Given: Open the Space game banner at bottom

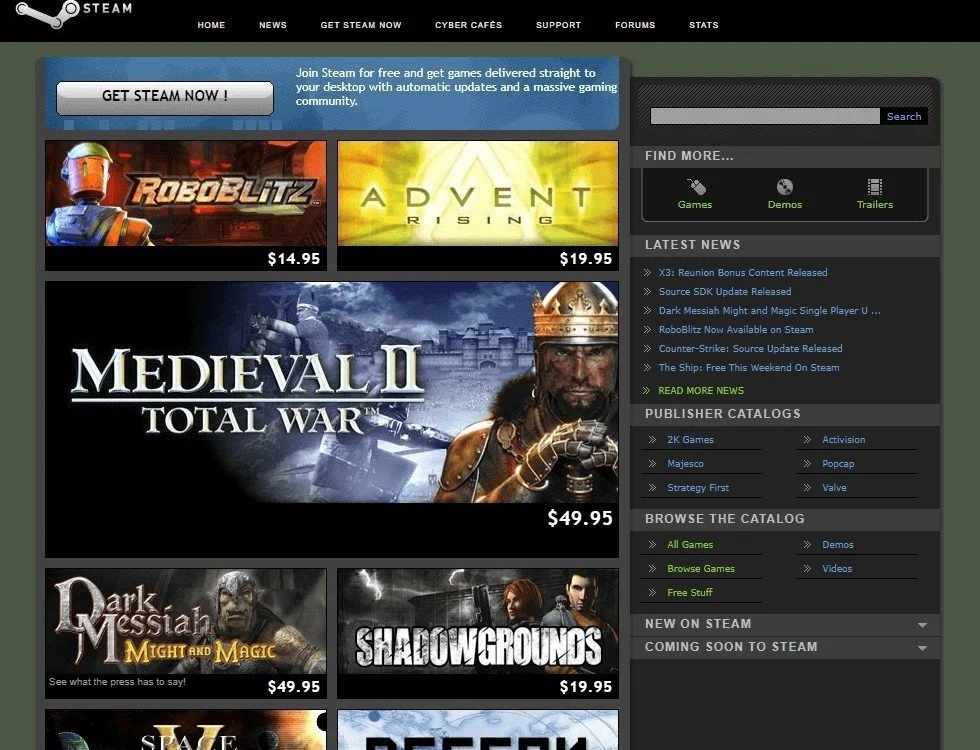Looking at the screenshot, I should point(186,729).
